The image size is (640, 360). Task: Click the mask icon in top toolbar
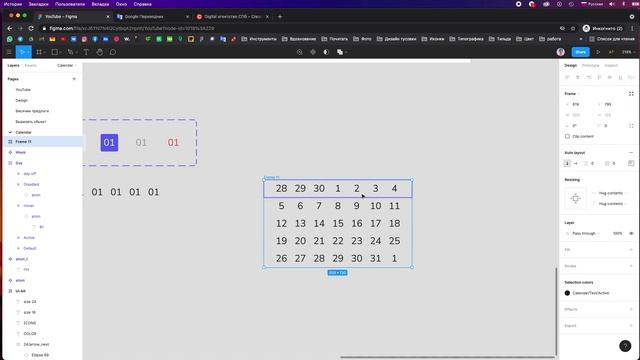[x=326, y=52]
